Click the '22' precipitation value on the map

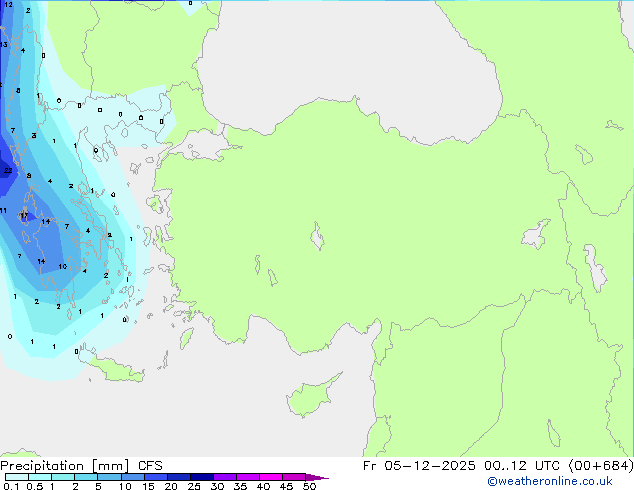point(8,170)
